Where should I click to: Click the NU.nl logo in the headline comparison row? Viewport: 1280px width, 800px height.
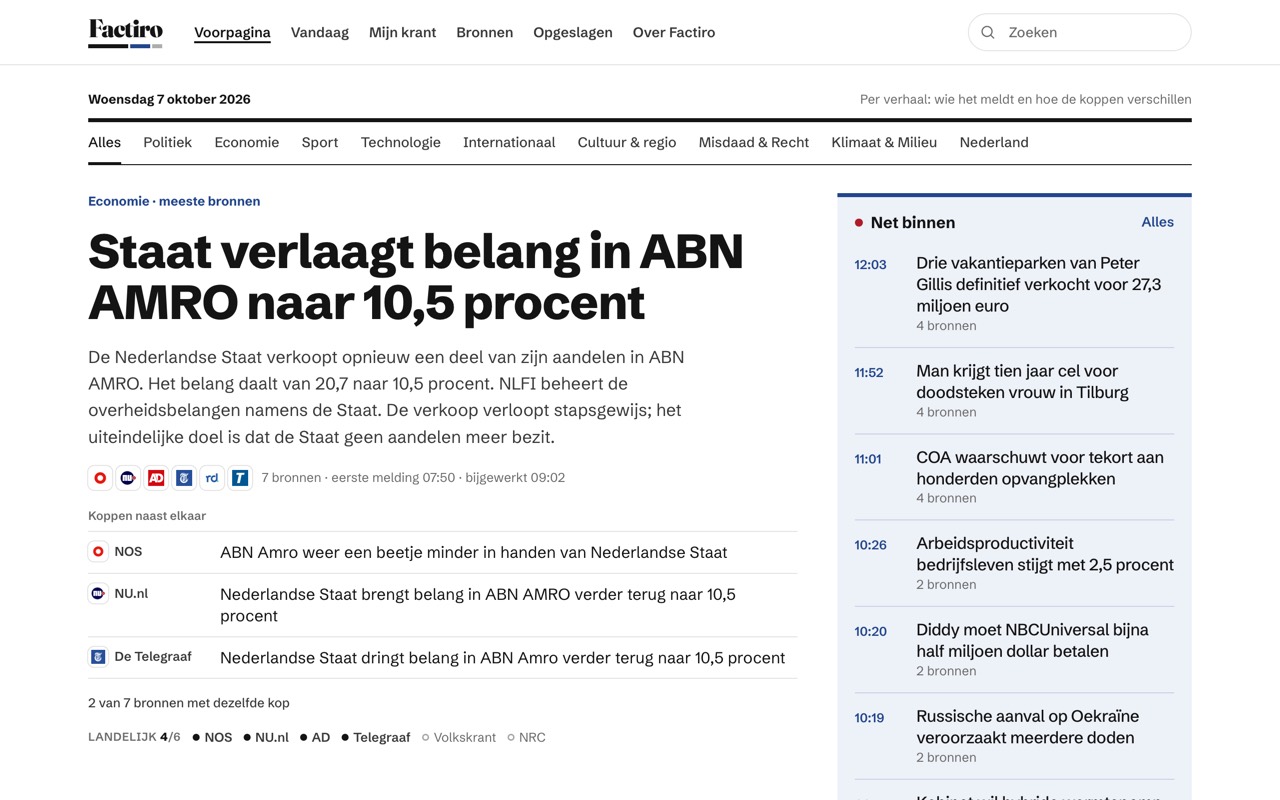(98, 593)
